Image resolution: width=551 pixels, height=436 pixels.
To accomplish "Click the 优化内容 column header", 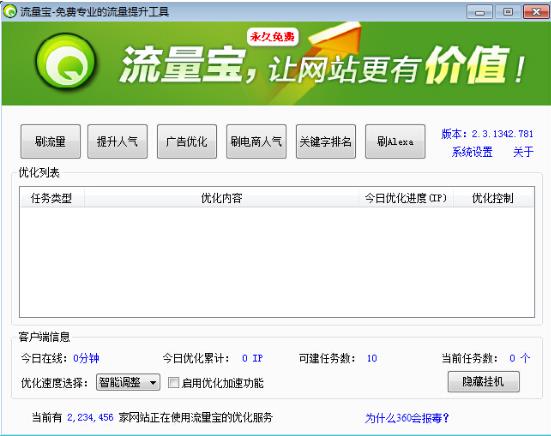I will 222,198.
